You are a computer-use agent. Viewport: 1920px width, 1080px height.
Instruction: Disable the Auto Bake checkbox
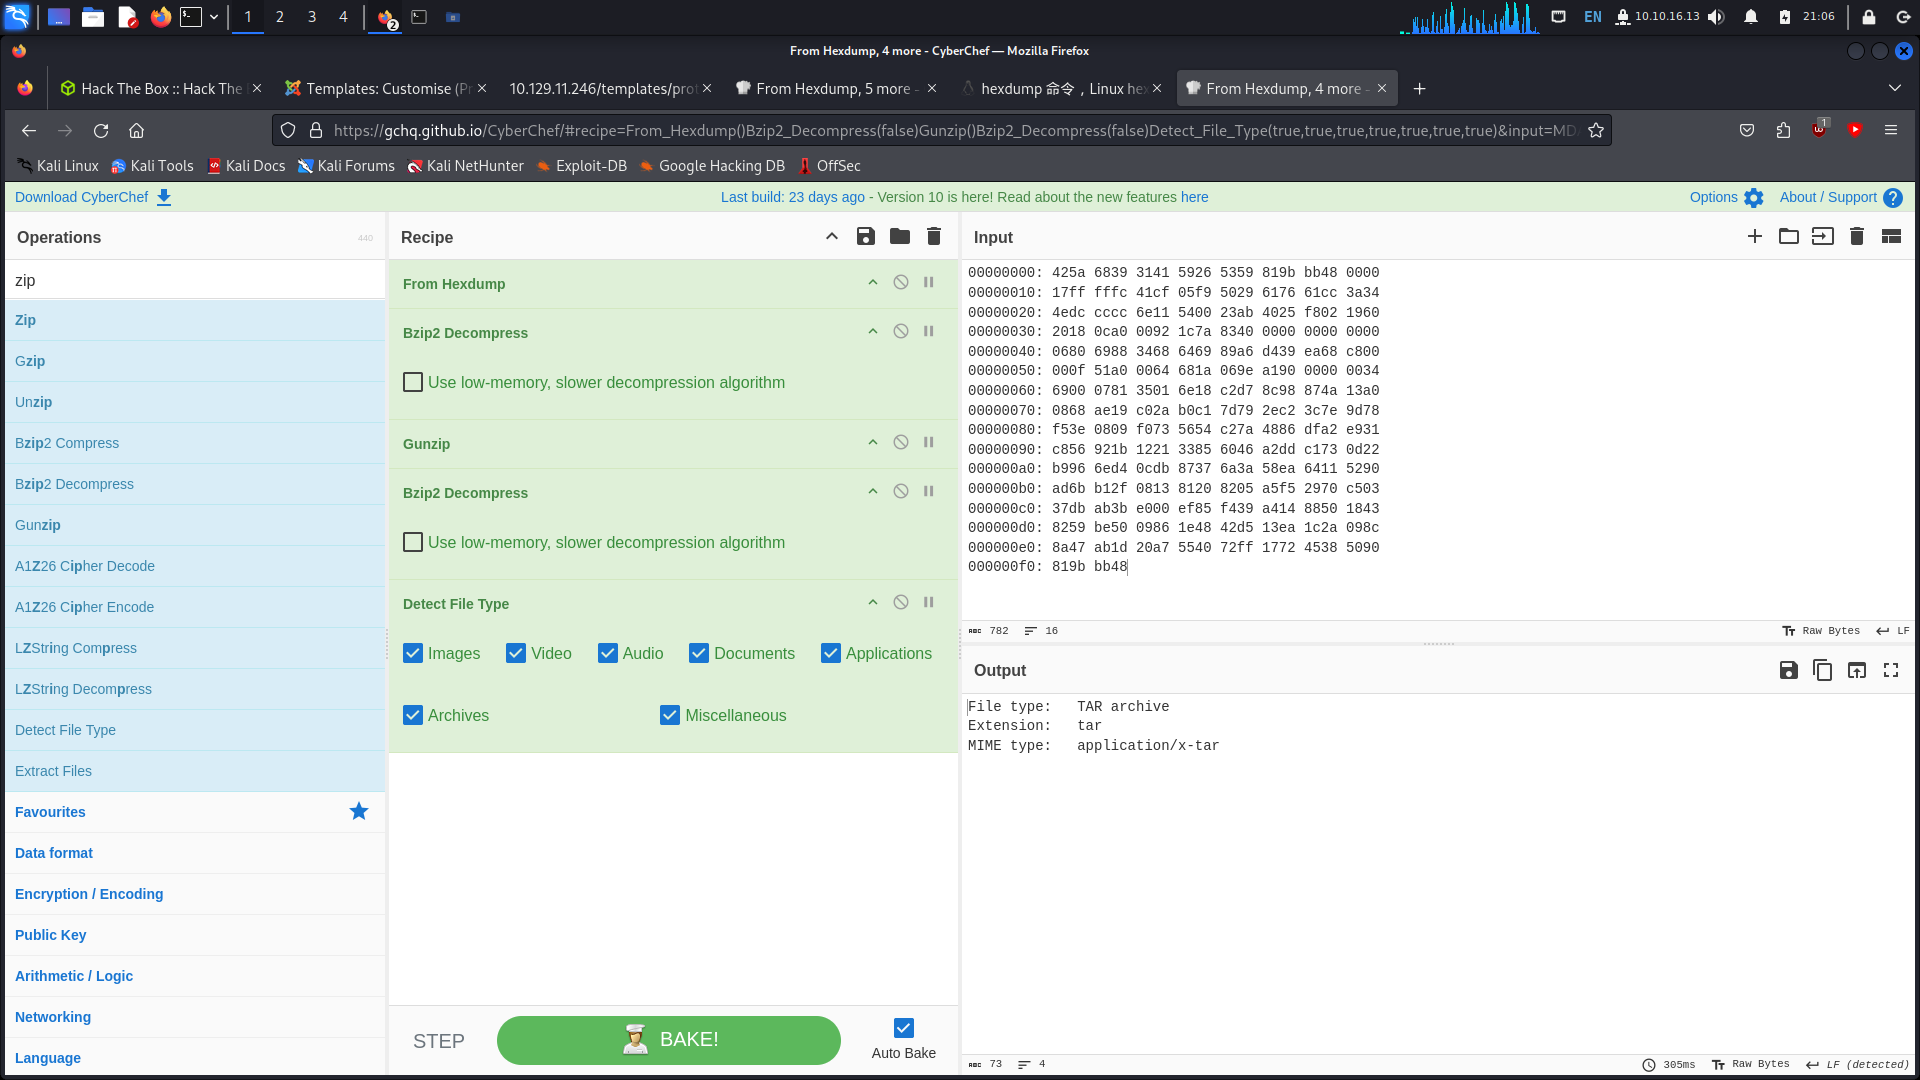tap(904, 1028)
